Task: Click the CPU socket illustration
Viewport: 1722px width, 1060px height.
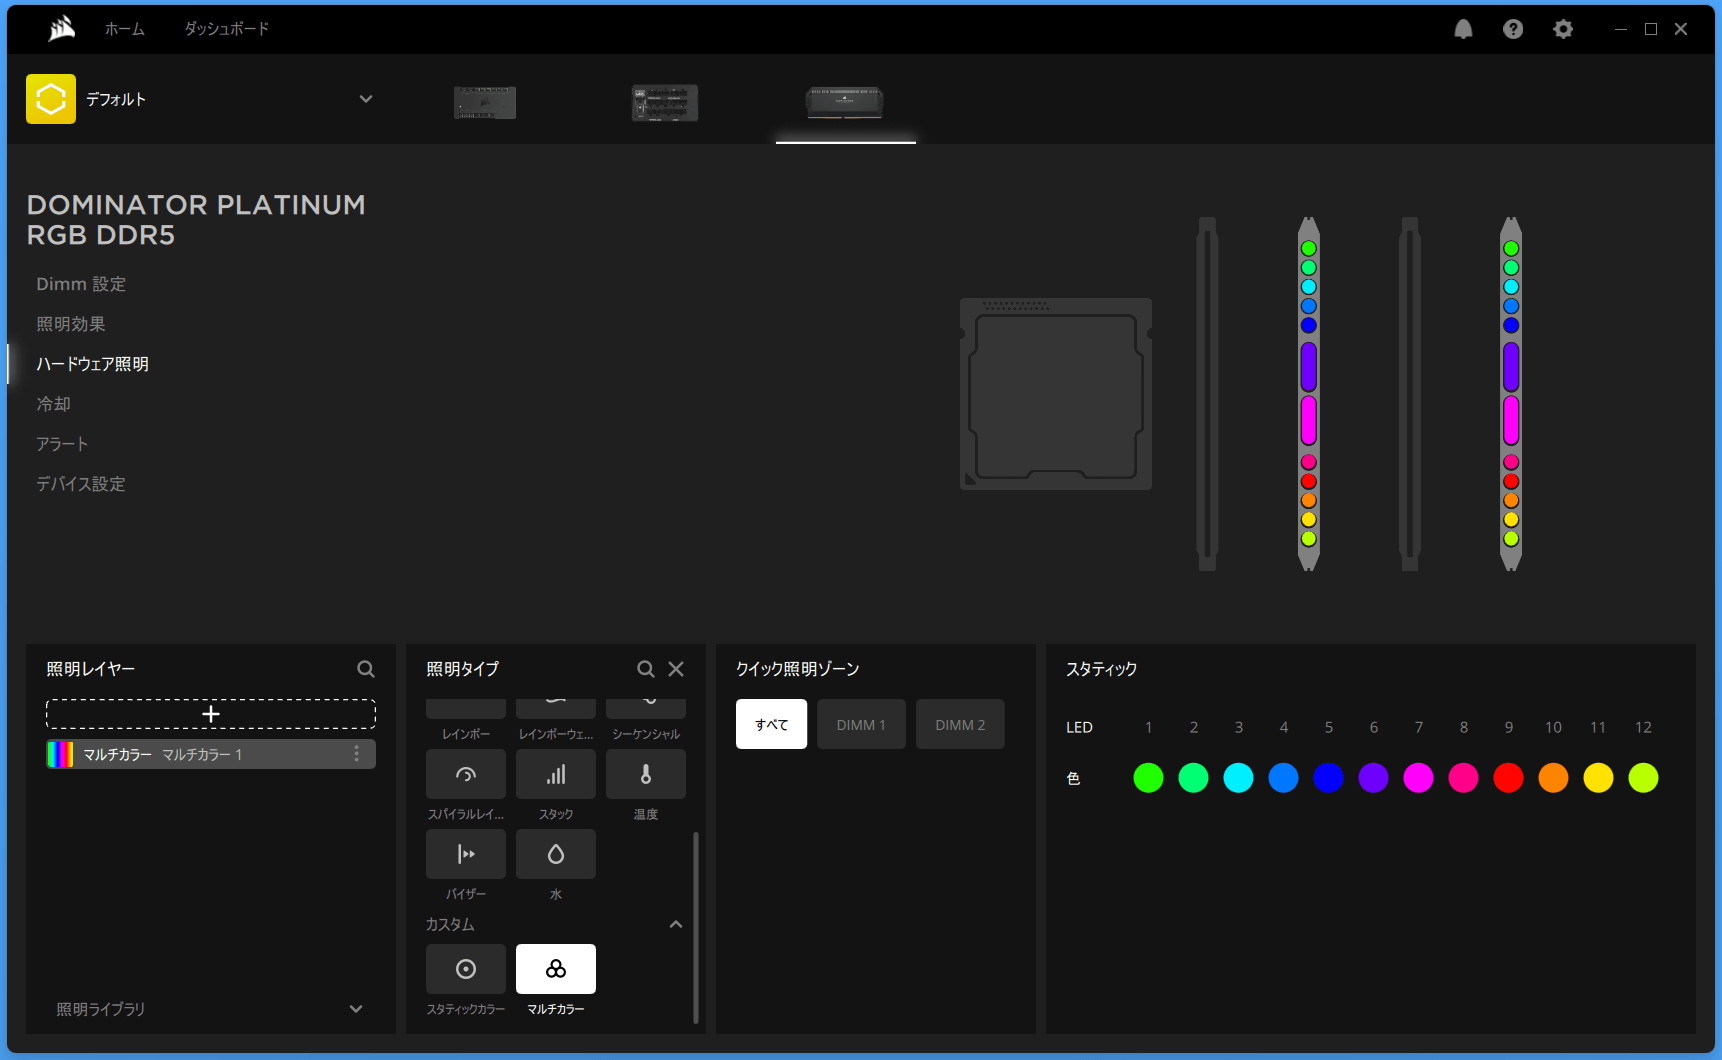Action: click(x=1056, y=394)
